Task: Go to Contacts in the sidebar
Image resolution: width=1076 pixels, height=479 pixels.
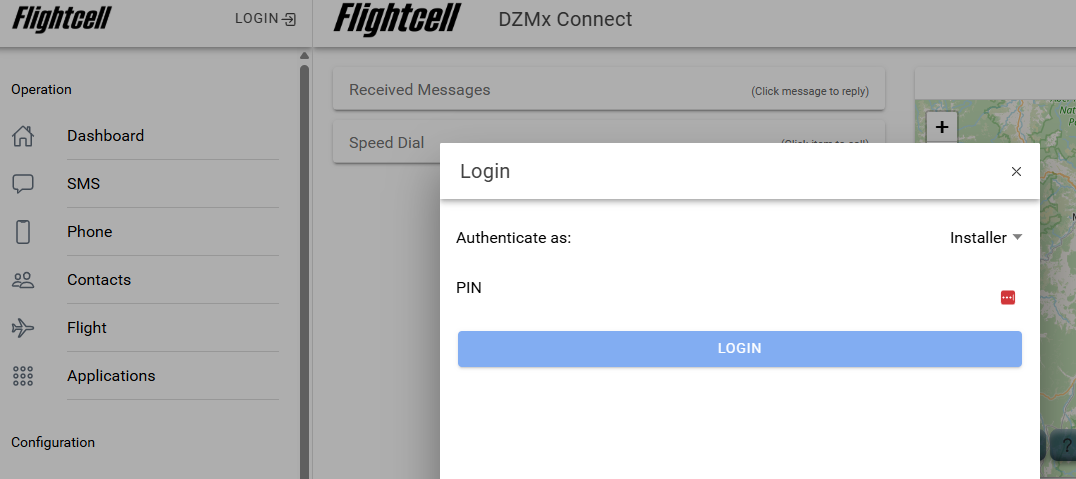Action: click(x=99, y=280)
